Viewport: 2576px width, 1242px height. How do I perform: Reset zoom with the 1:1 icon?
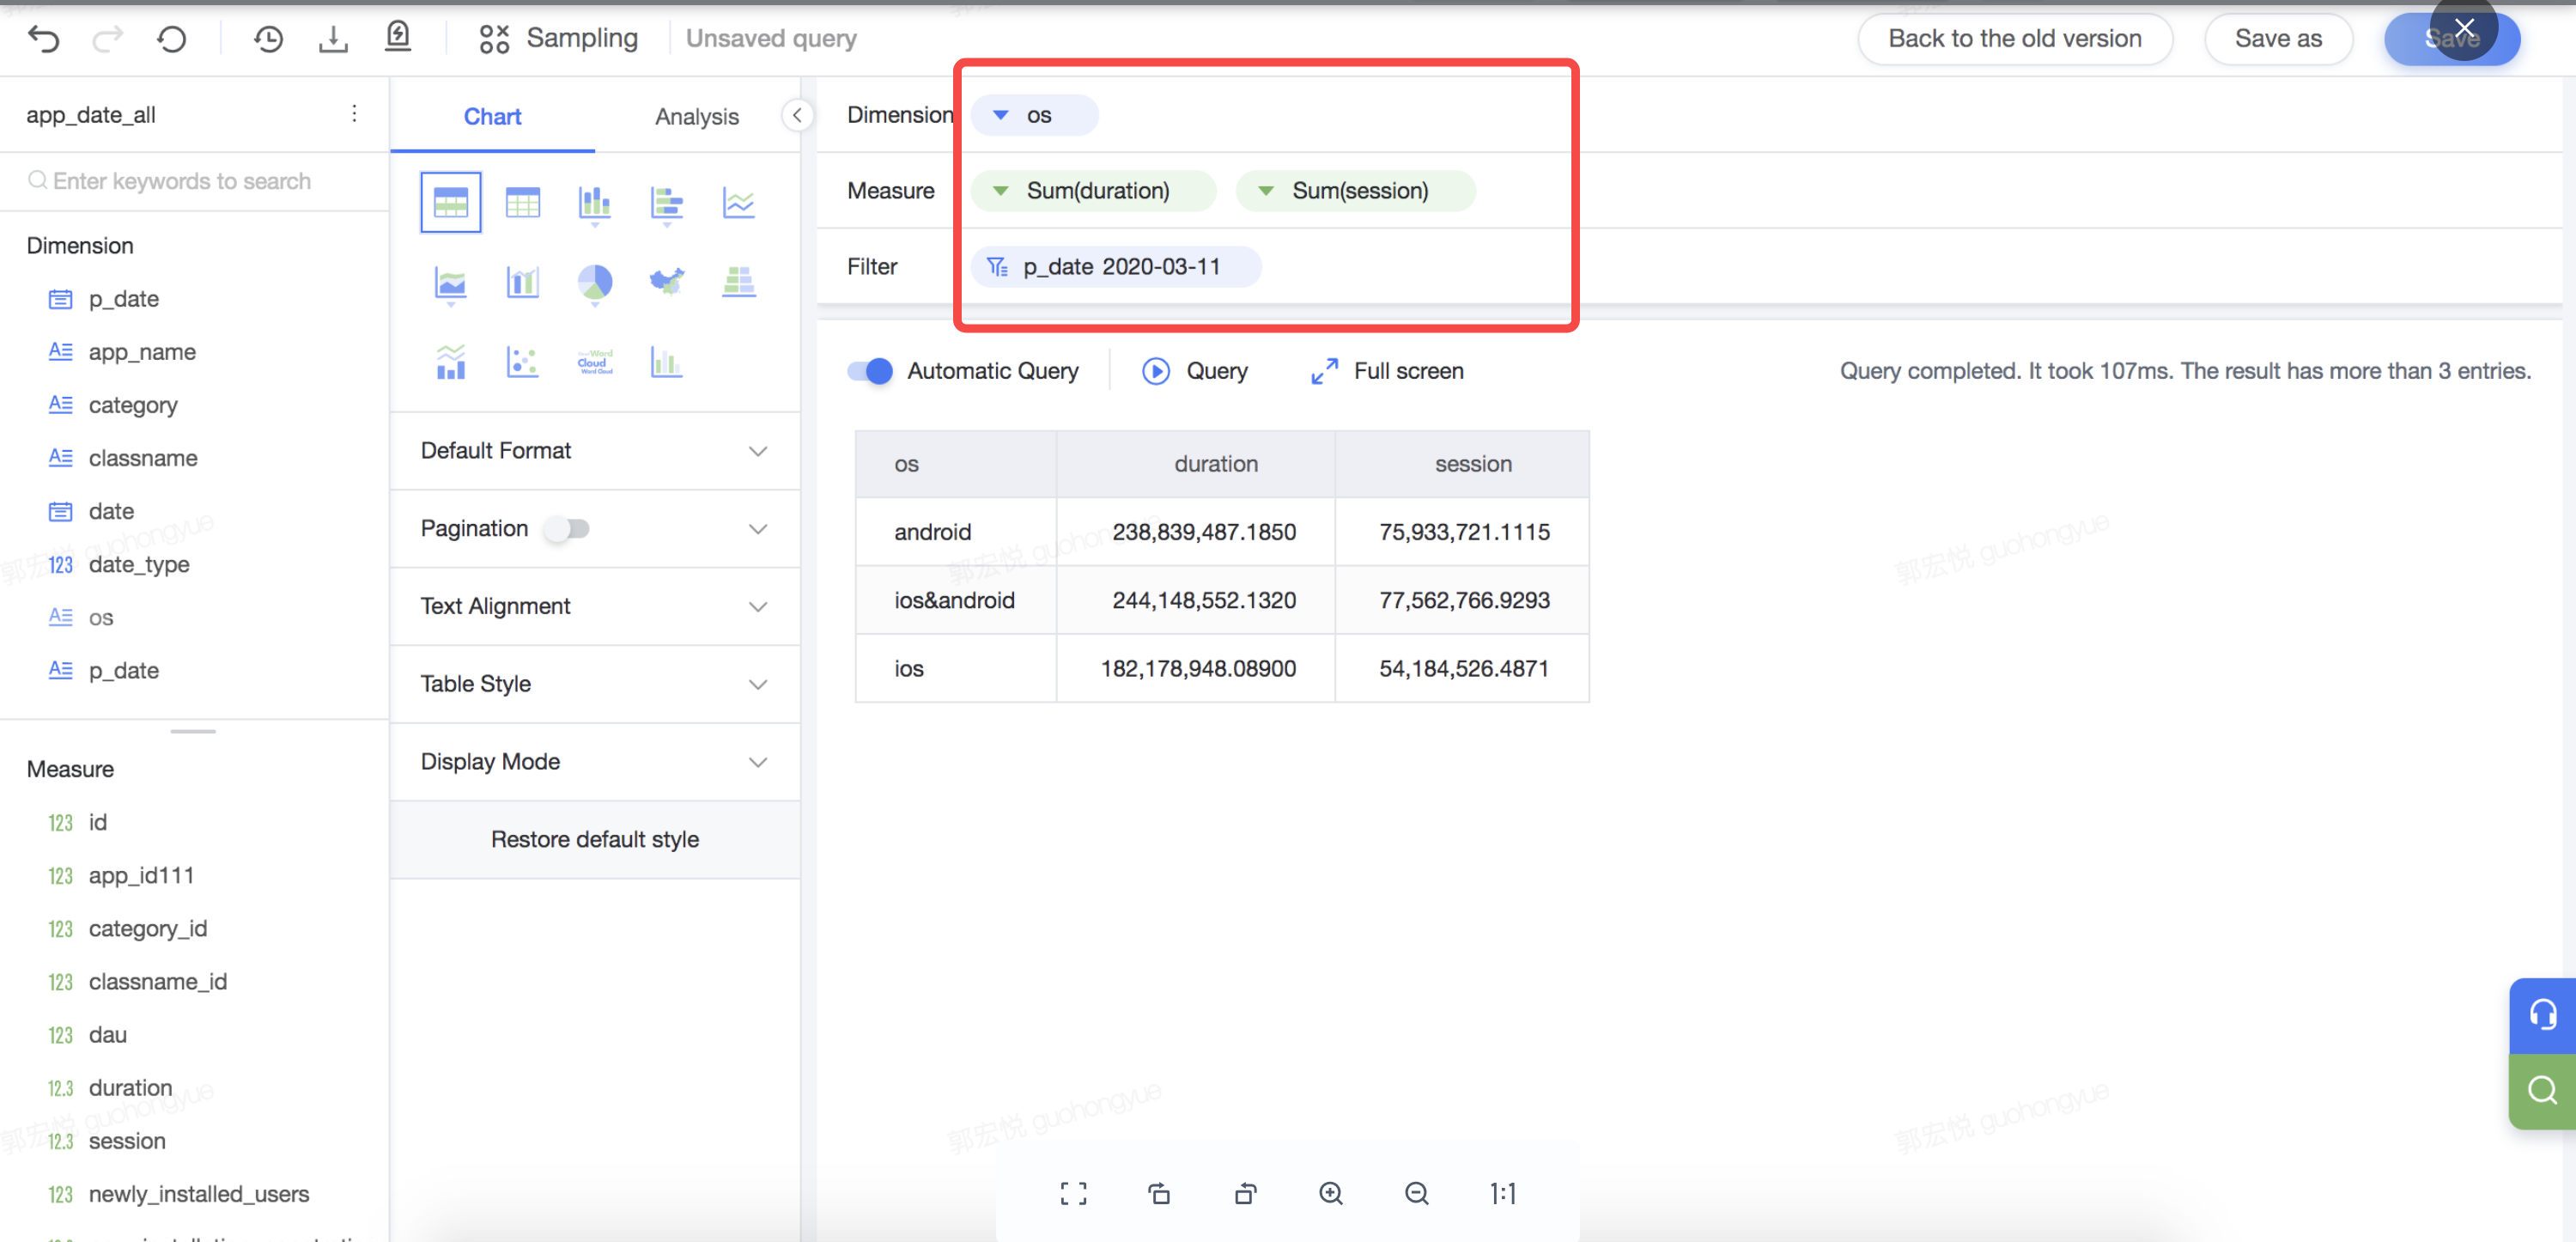(1503, 1193)
